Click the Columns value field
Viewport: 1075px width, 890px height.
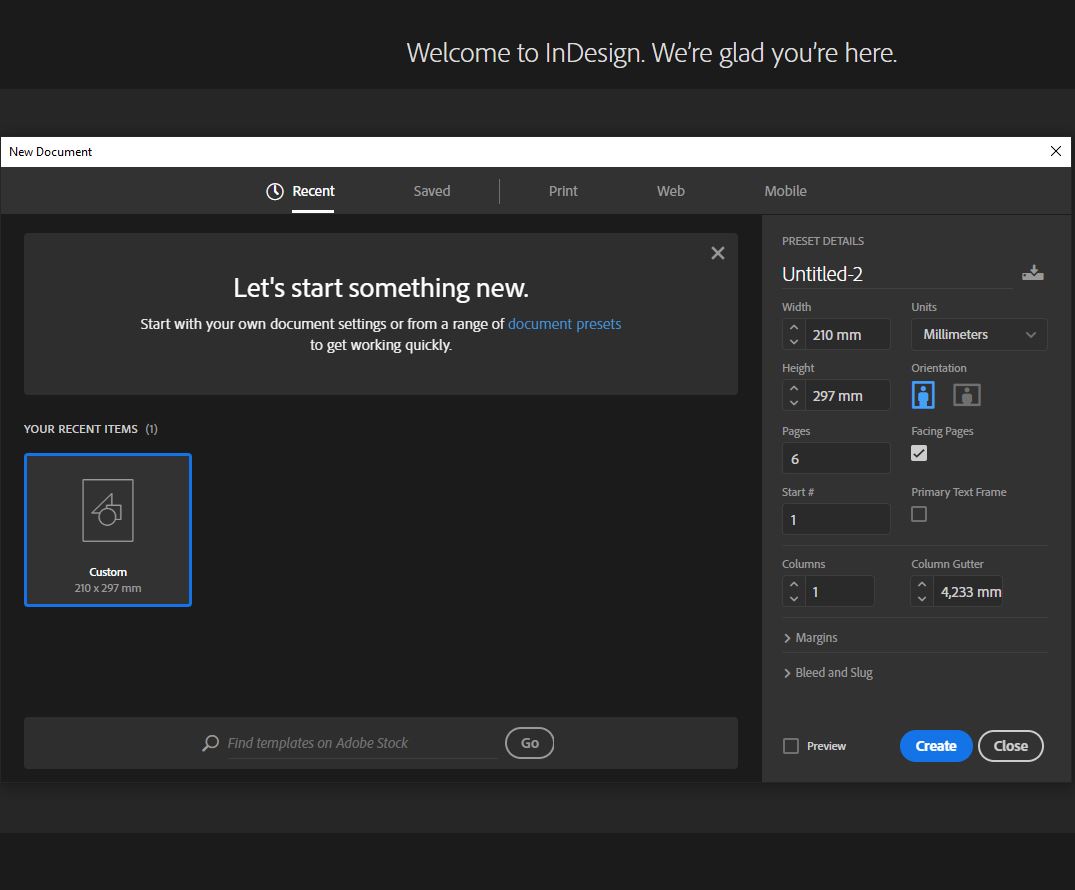(x=839, y=591)
